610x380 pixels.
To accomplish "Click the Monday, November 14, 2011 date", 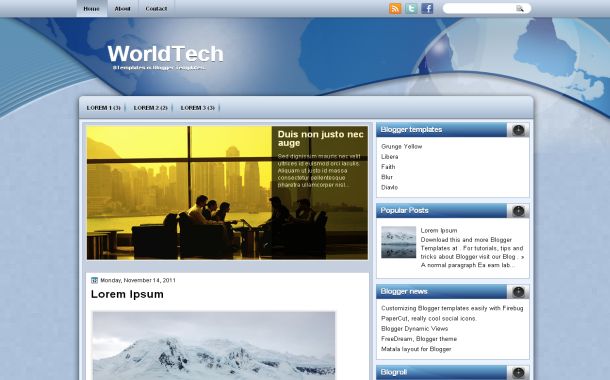I will point(138,280).
